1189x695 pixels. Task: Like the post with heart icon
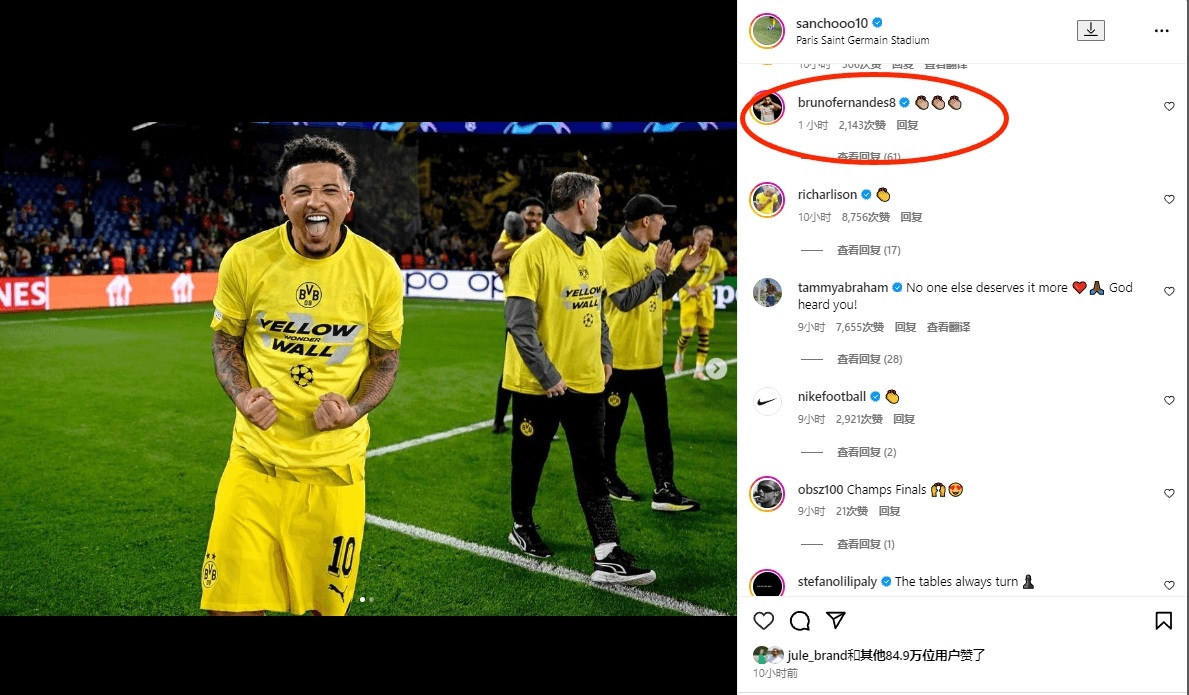click(764, 621)
